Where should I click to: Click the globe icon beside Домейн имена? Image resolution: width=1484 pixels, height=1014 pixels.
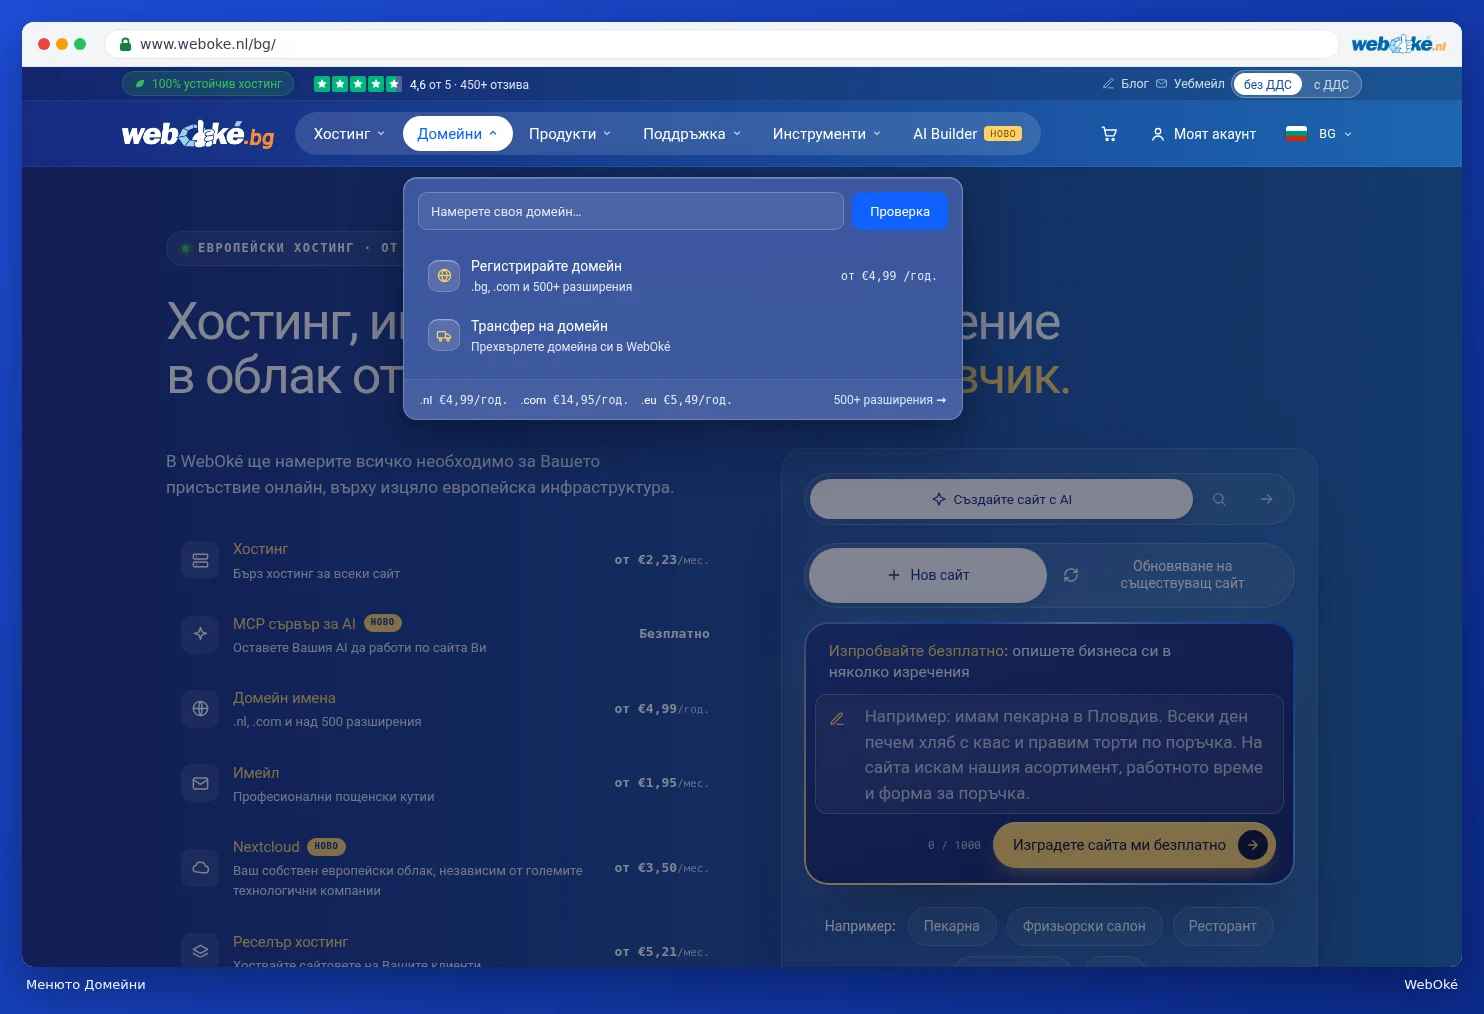point(200,709)
